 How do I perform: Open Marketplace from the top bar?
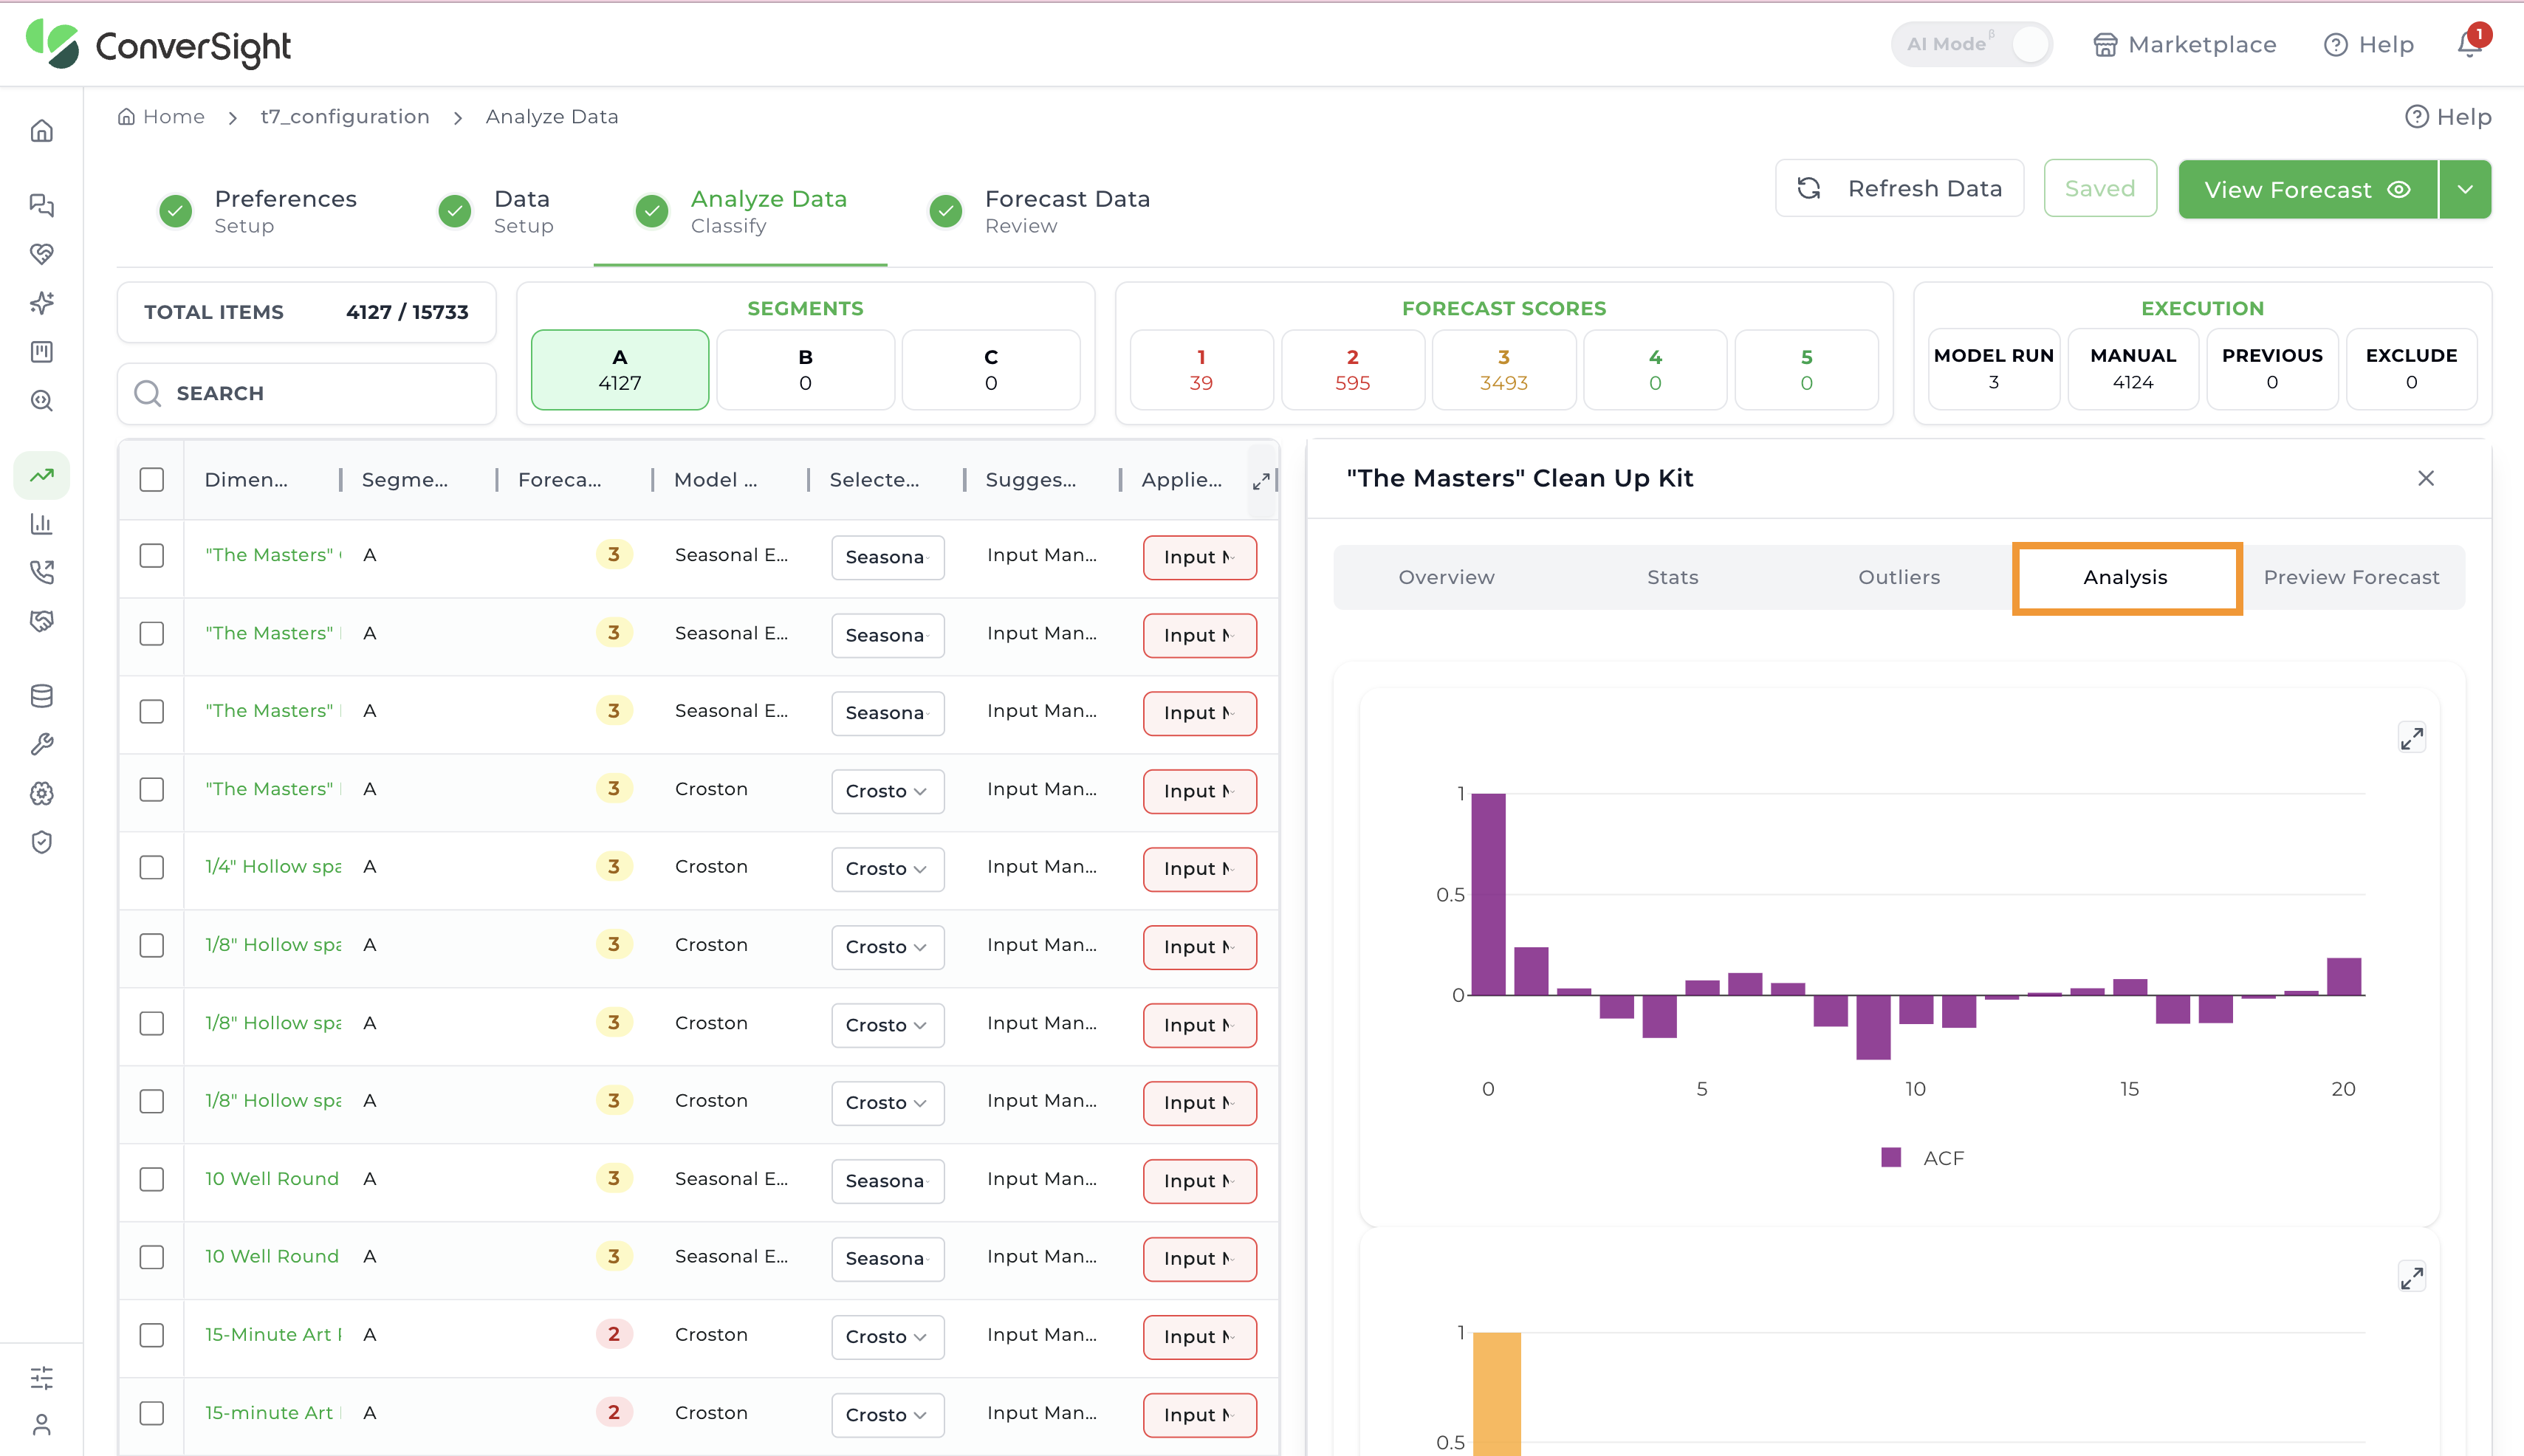(2184, 45)
